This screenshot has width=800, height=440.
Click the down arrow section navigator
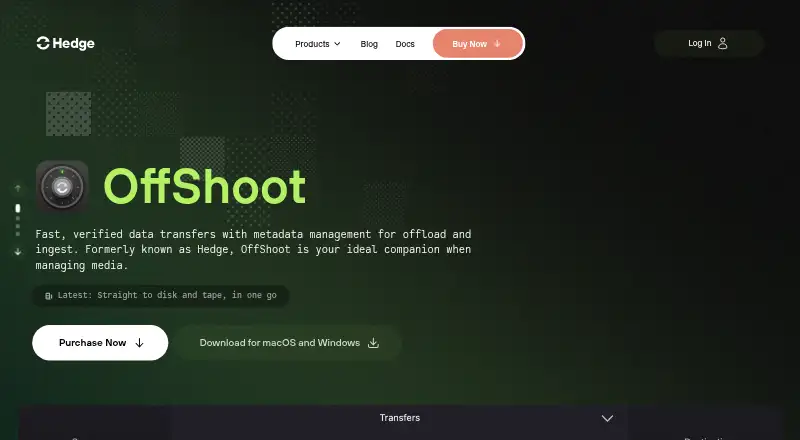click(x=18, y=252)
